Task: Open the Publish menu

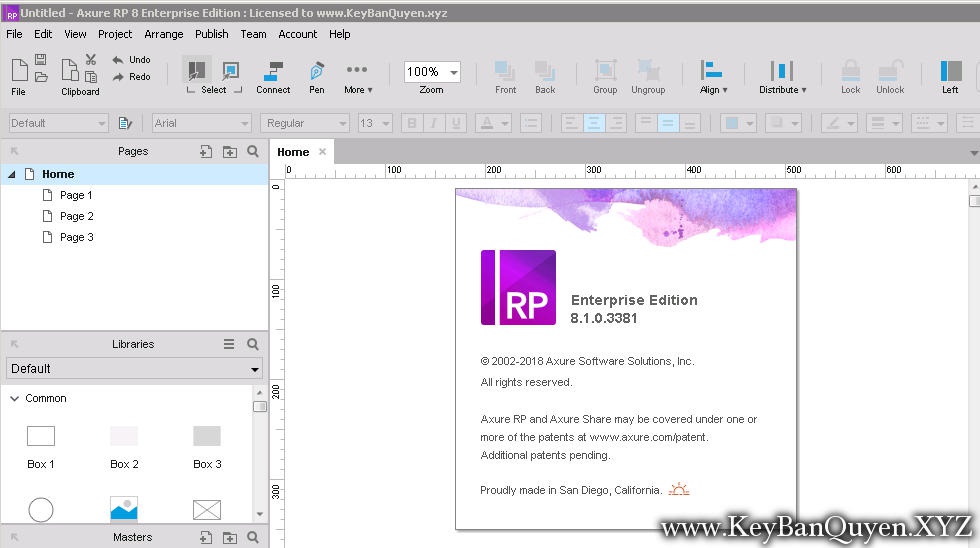Action: 212,34
